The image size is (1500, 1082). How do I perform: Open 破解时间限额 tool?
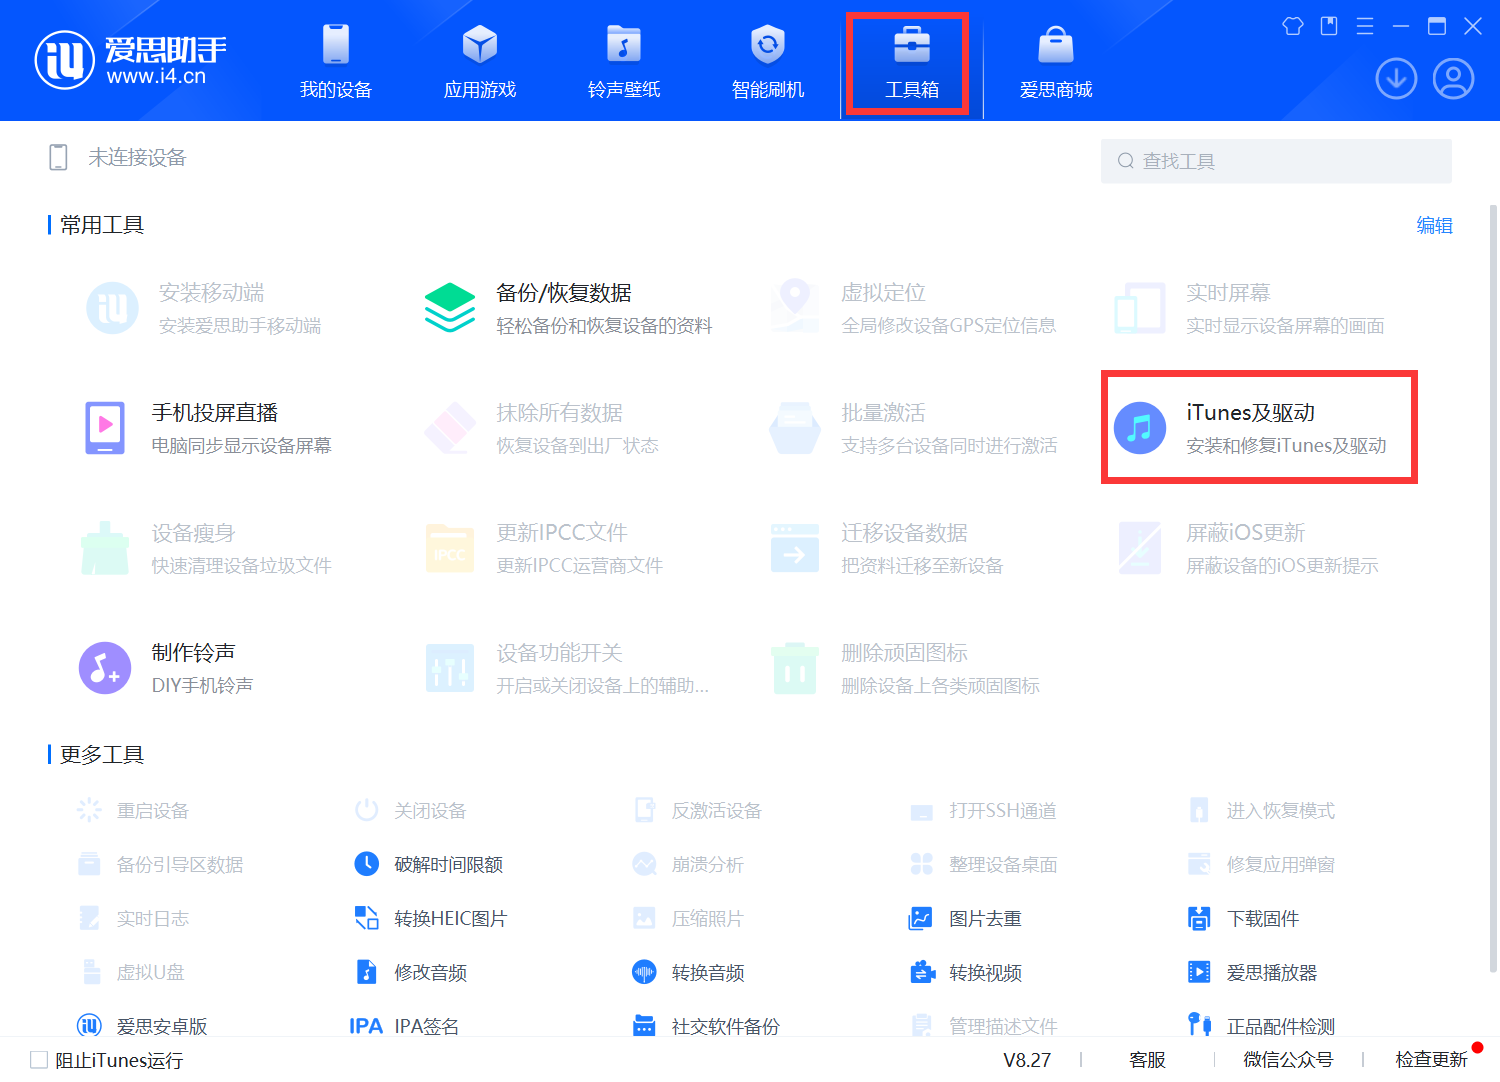coord(429,864)
